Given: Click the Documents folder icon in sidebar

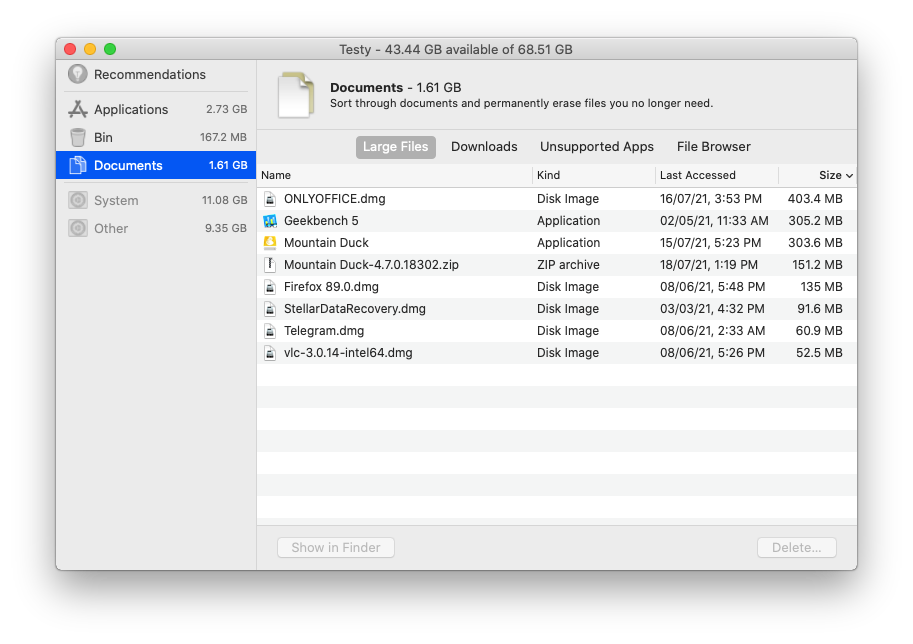Looking at the screenshot, I should point(77,165).
